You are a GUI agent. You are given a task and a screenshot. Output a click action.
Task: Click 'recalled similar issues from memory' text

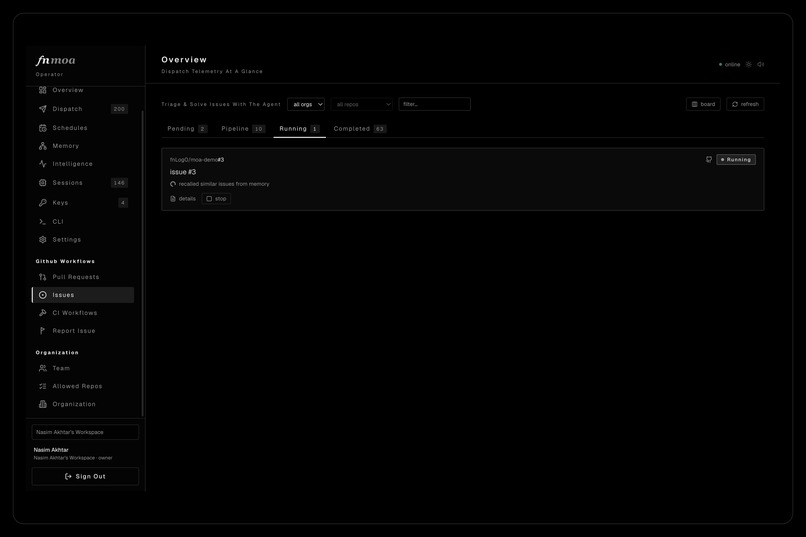[224, 184]
